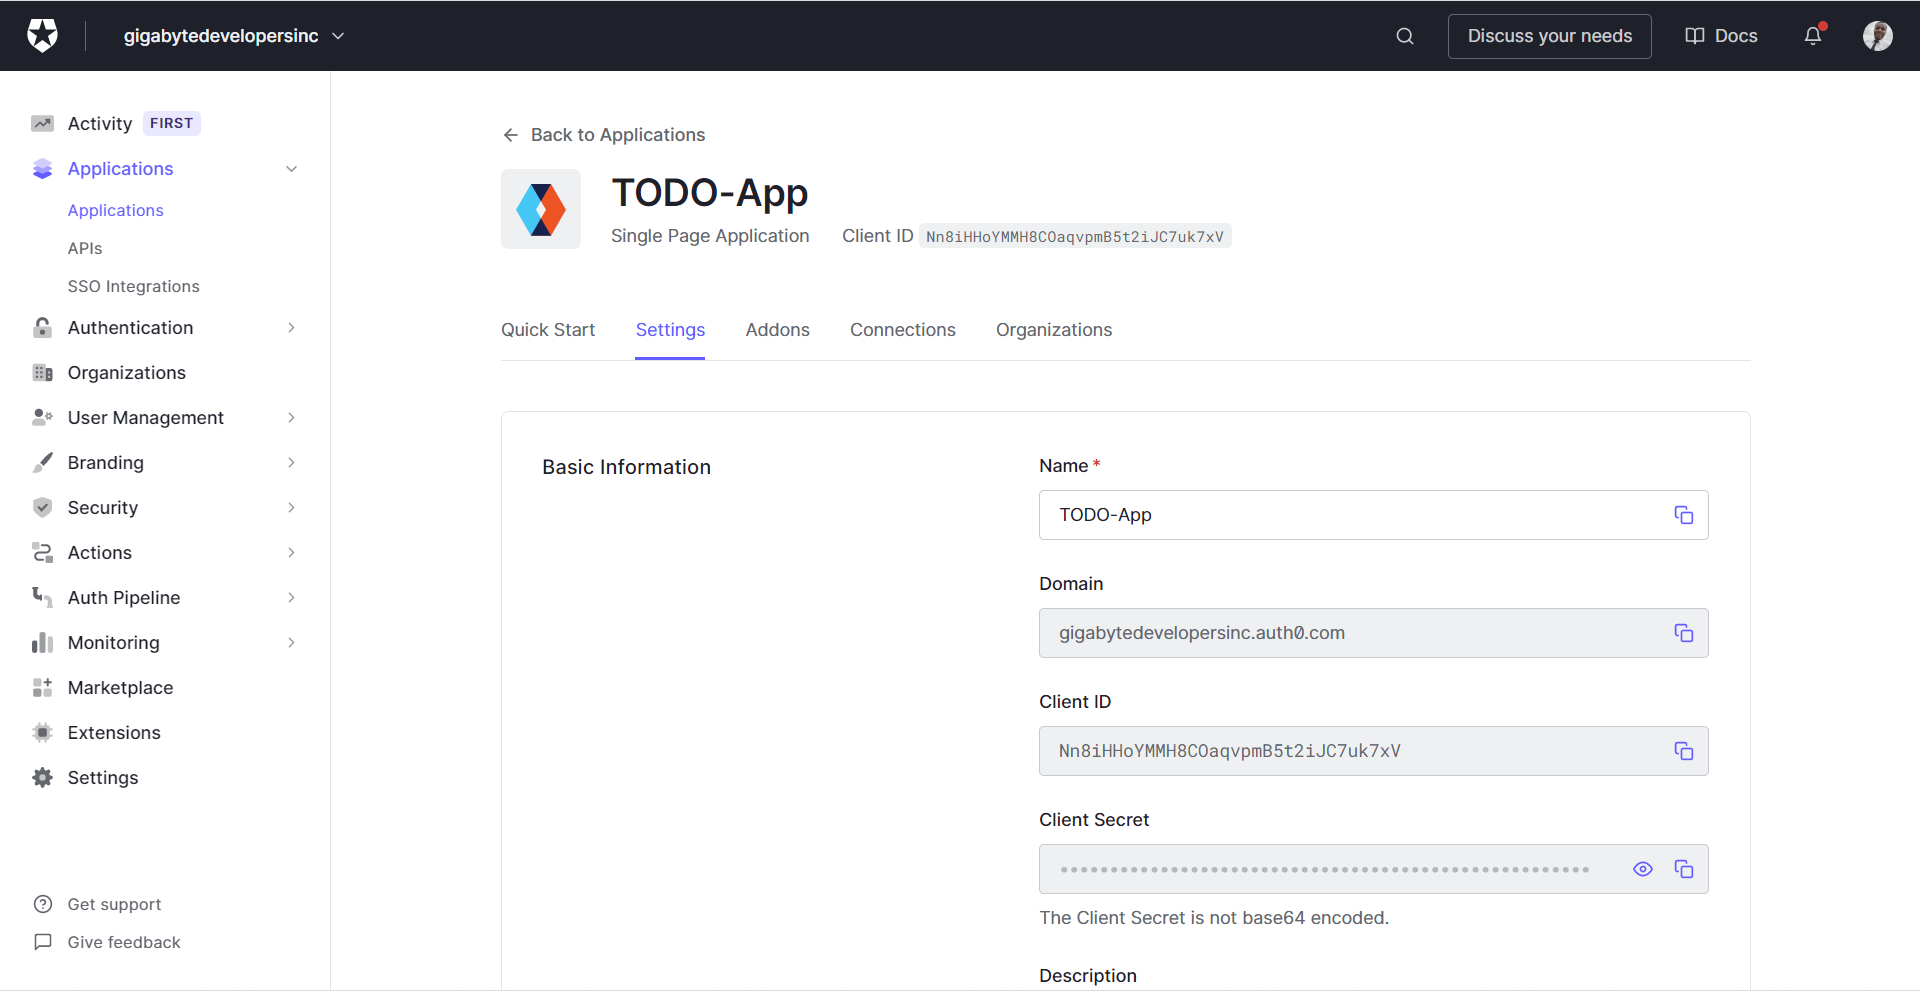Open the Applications sub-item in sidebar

click(116, 211)
